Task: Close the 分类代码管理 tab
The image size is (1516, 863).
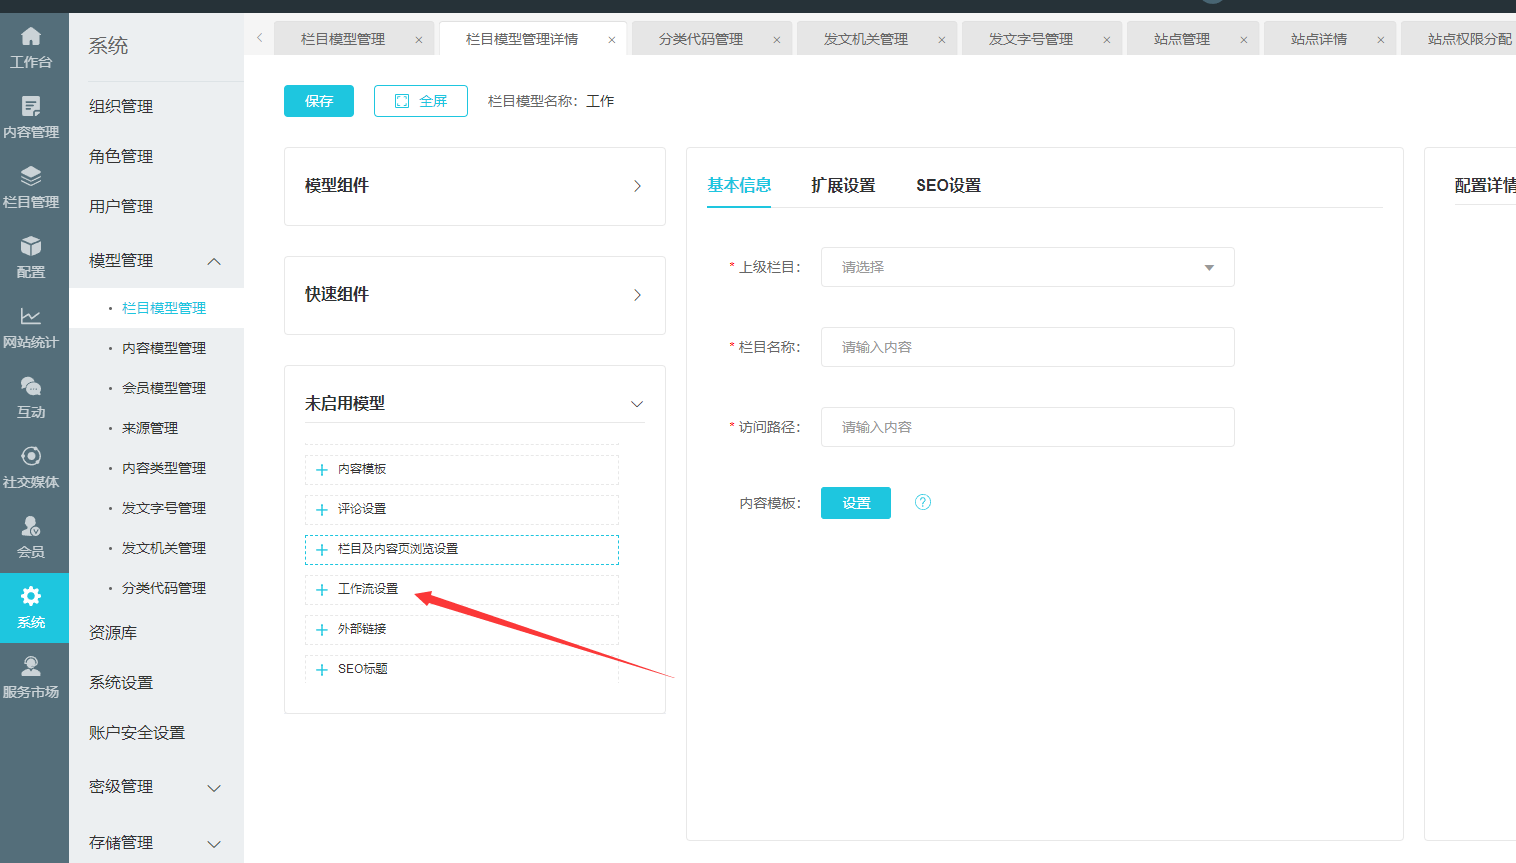Action: 777,40
